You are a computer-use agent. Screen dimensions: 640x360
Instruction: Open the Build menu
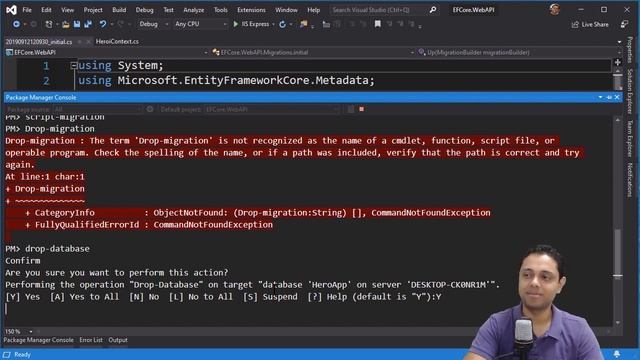point(119,10)
